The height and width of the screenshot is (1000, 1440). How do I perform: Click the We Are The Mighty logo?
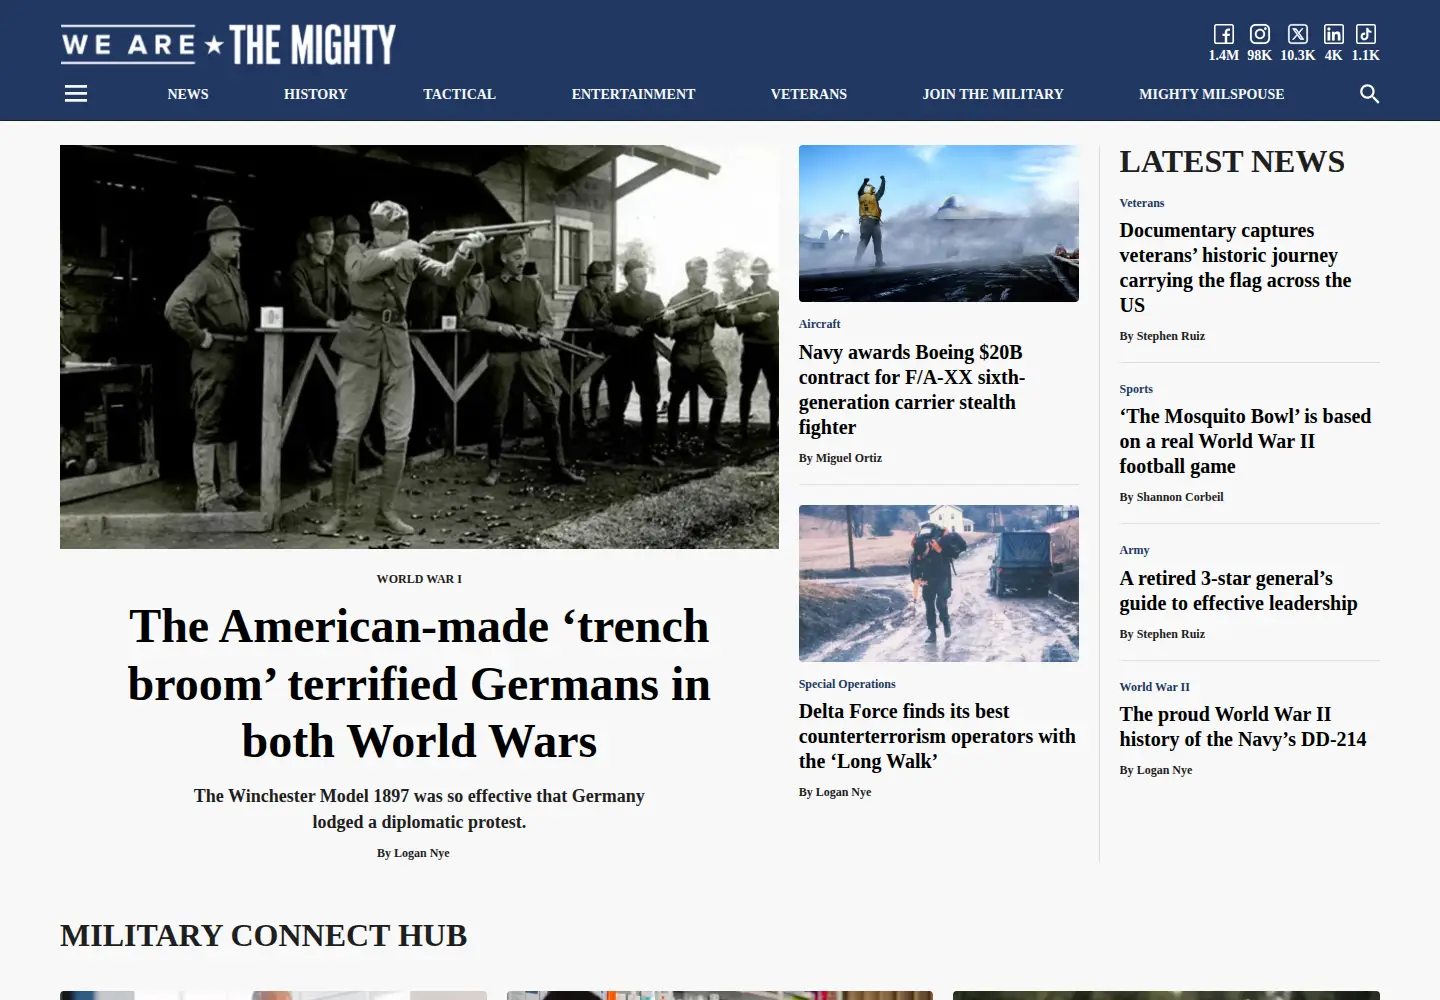tap(228, 44)
